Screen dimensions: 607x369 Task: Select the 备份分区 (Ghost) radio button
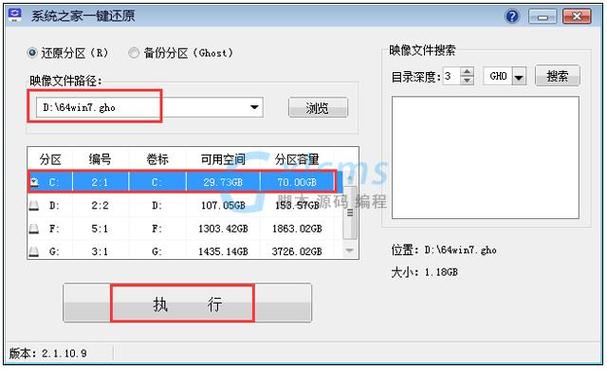(134, 53)
